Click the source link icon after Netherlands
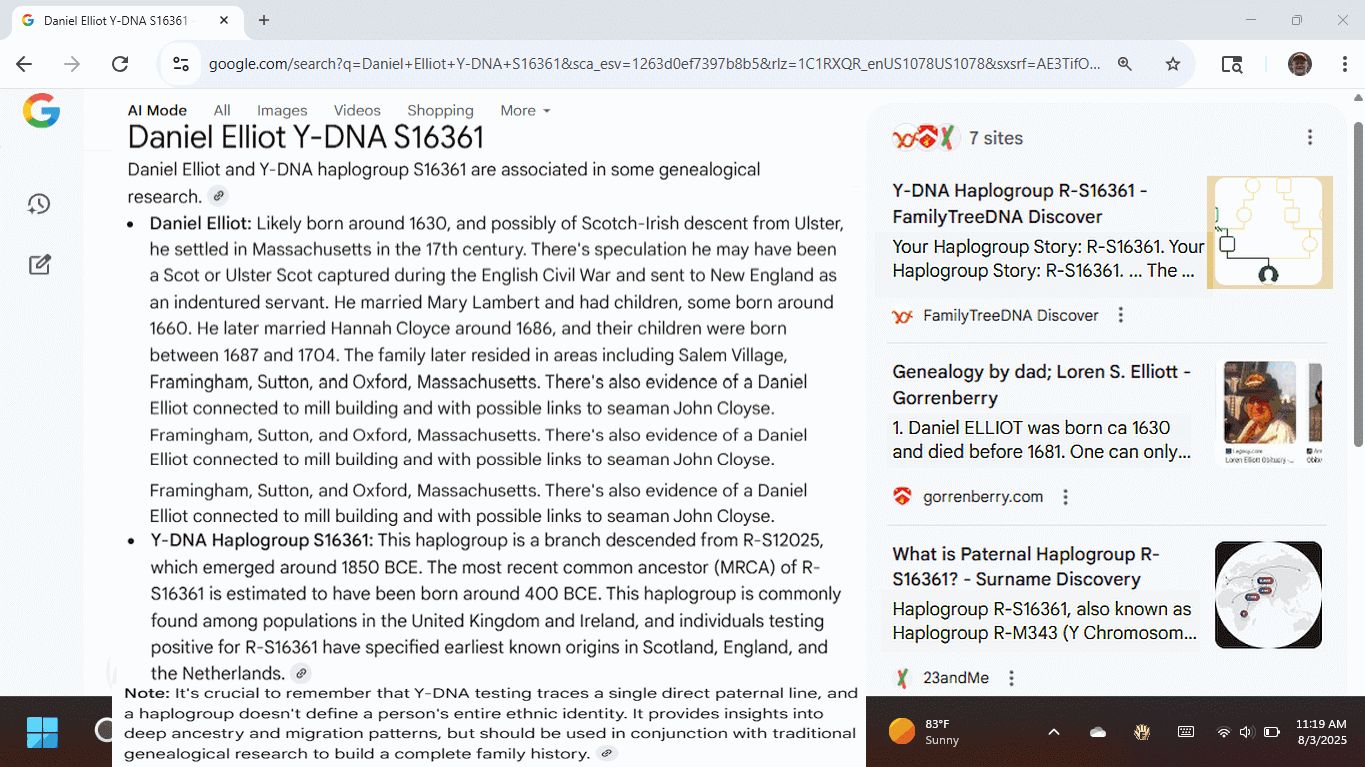The image size is (1365, 767). click(x=301, y=673)
